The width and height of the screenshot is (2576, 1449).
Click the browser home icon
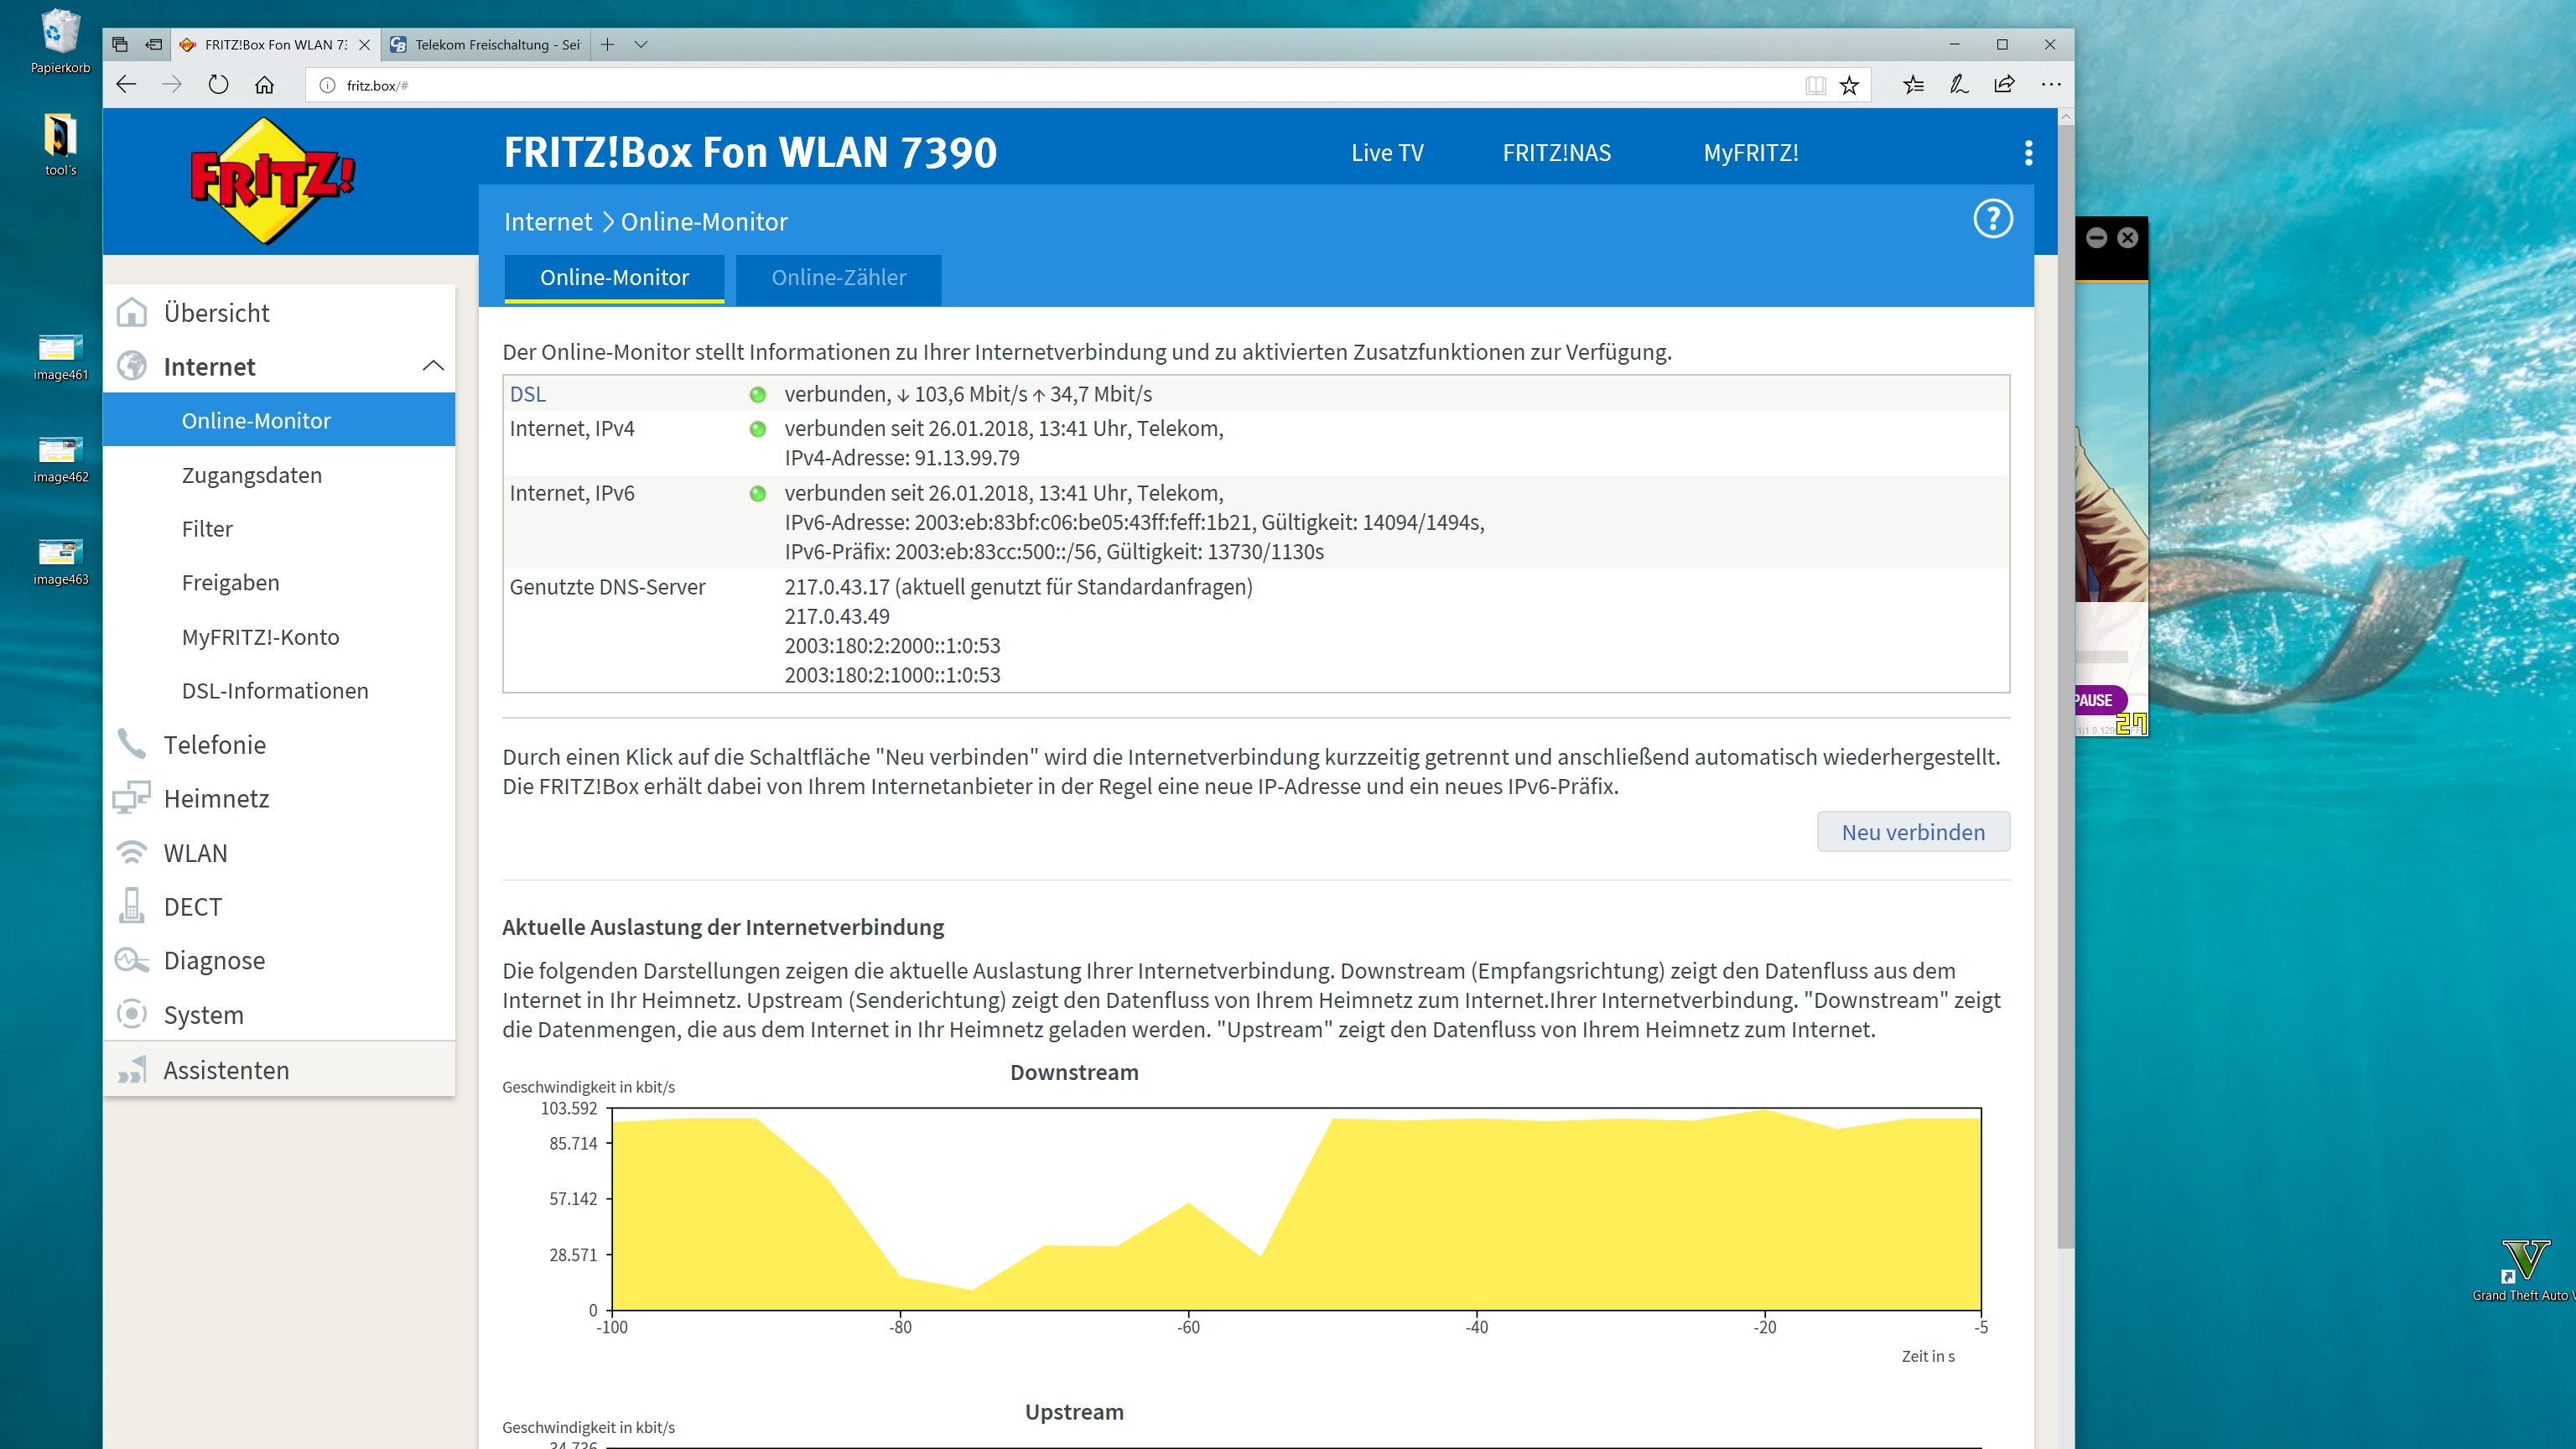pyautogui.click(x=264, y=85)
